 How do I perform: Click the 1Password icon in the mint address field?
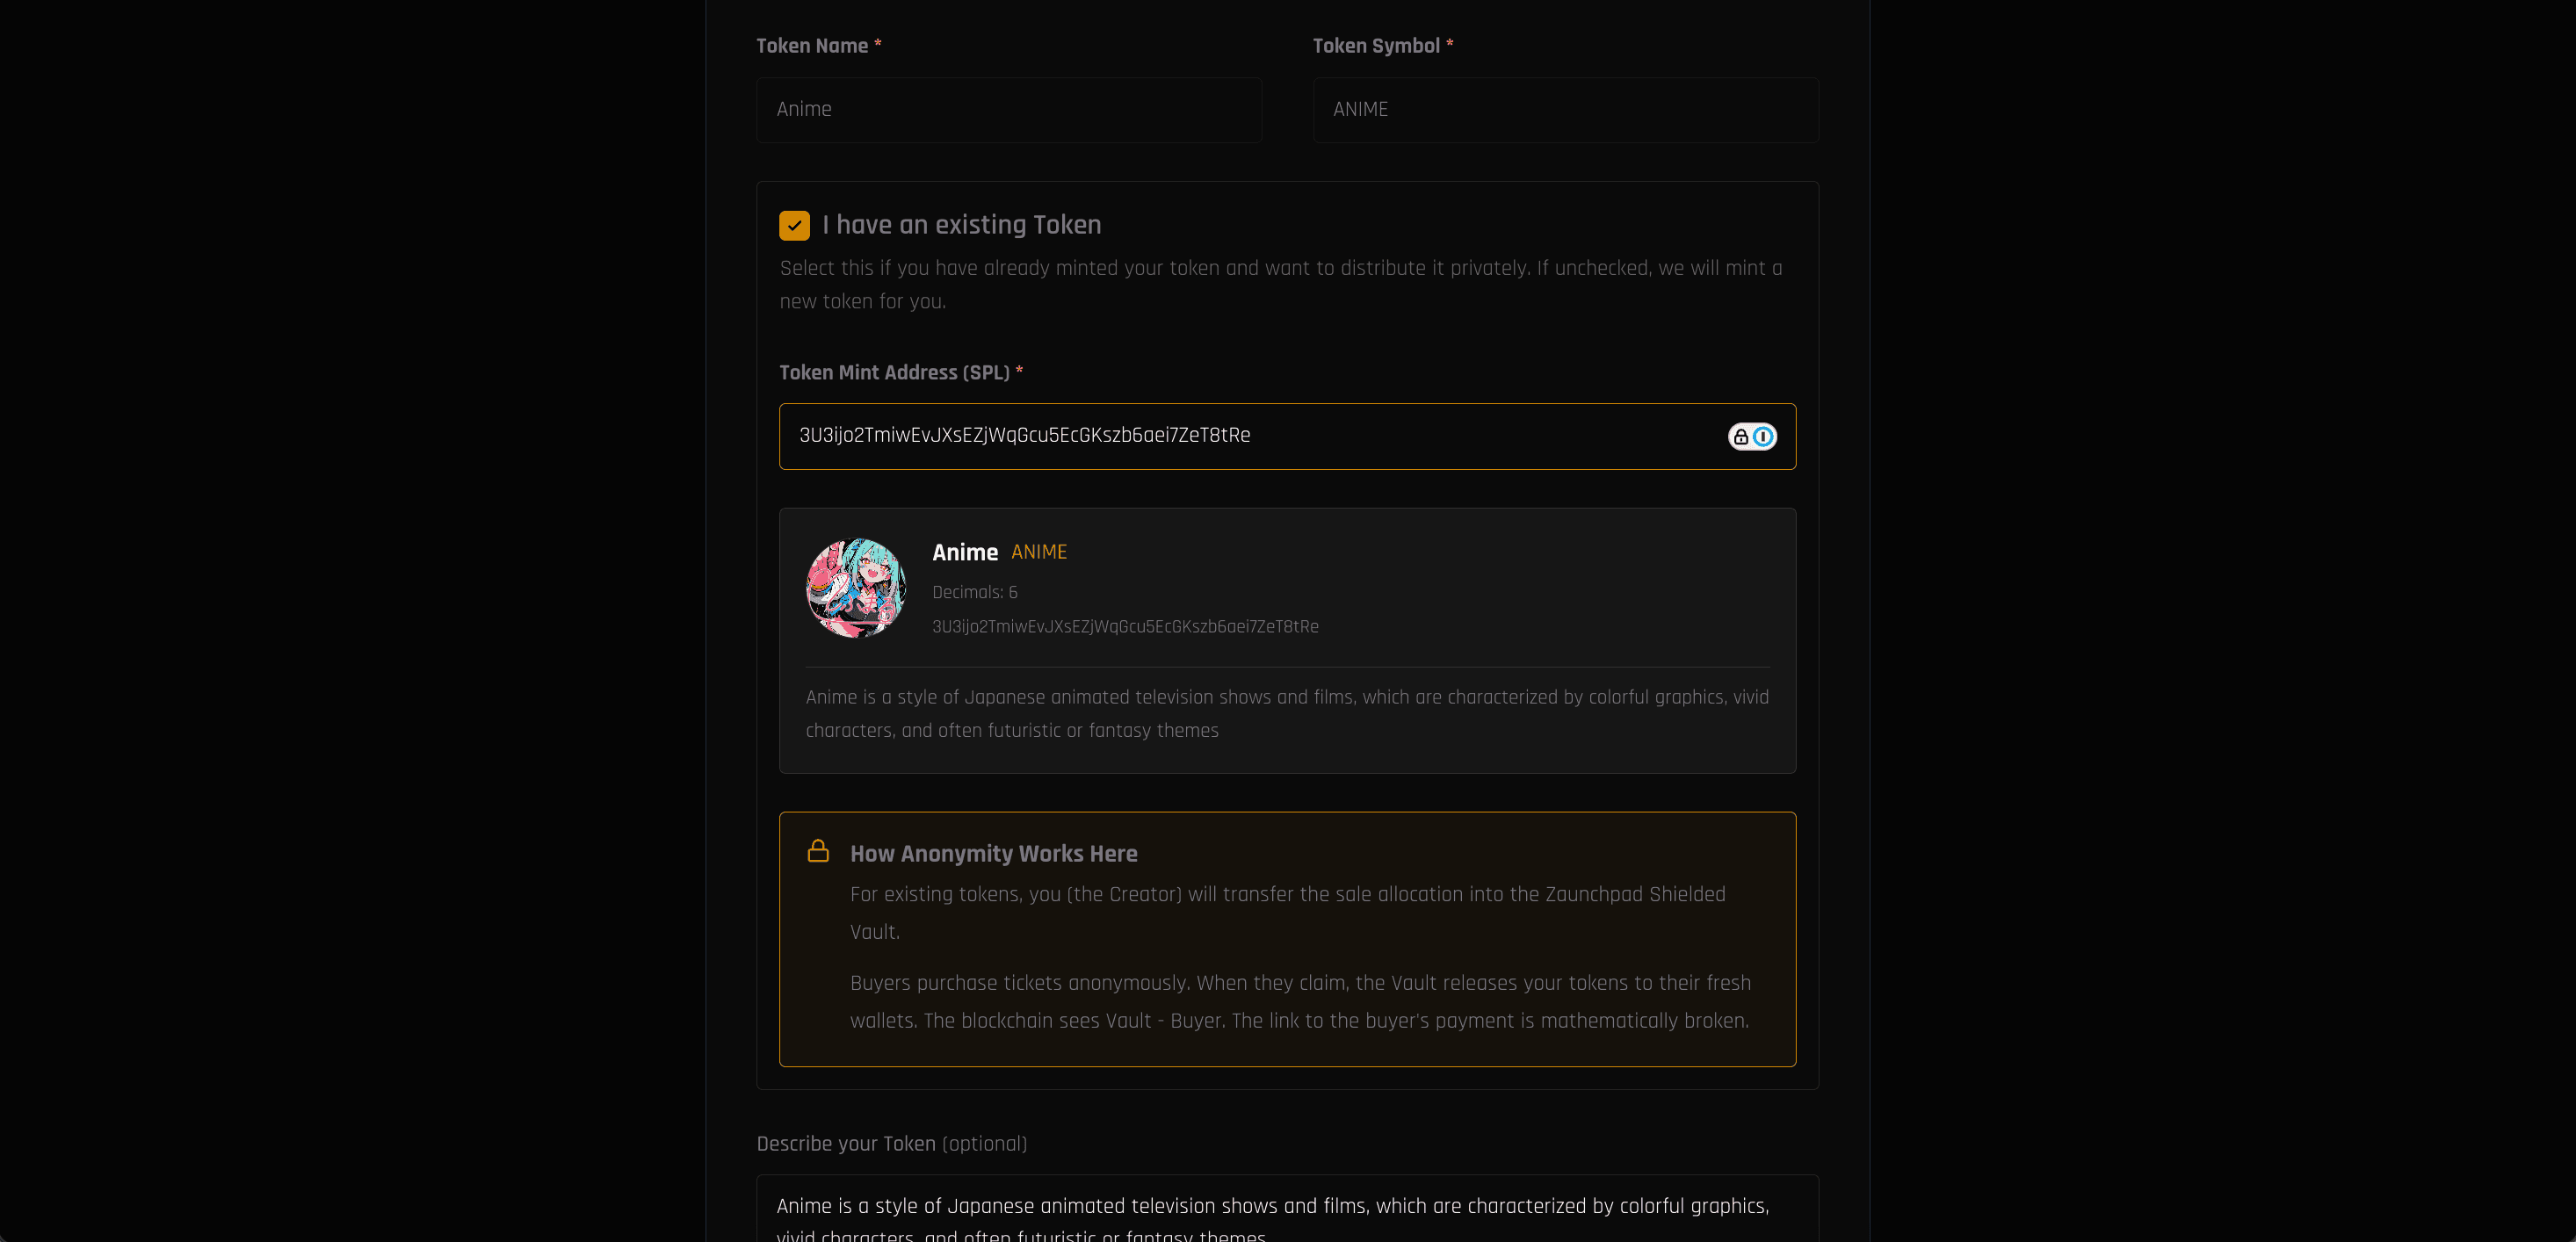1764,437
